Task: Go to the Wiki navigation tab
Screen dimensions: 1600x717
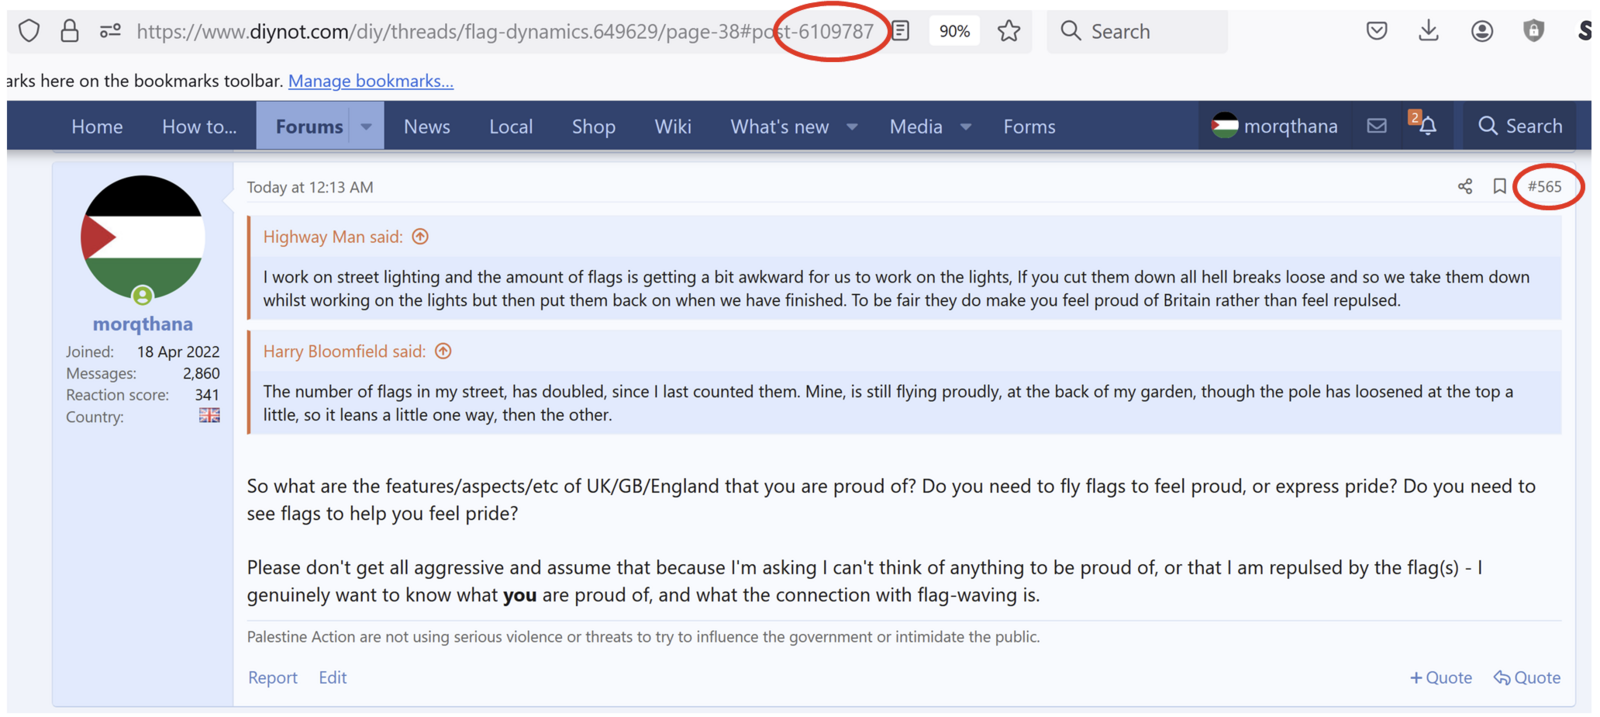Action: tap(672, 127)
